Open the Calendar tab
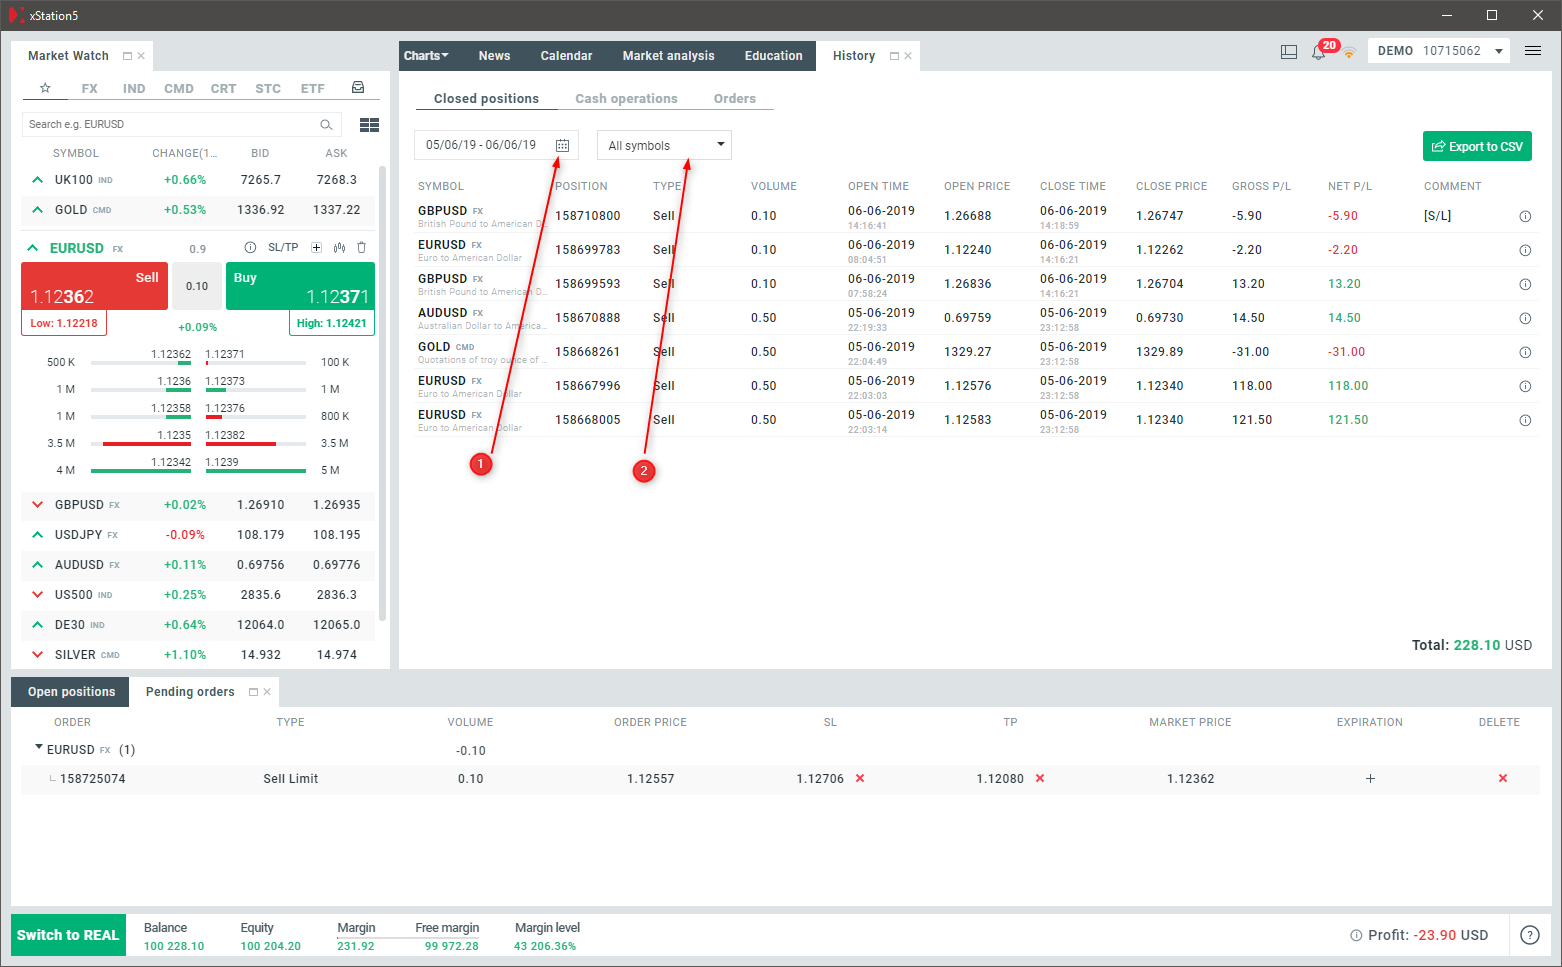 [566, 56]
